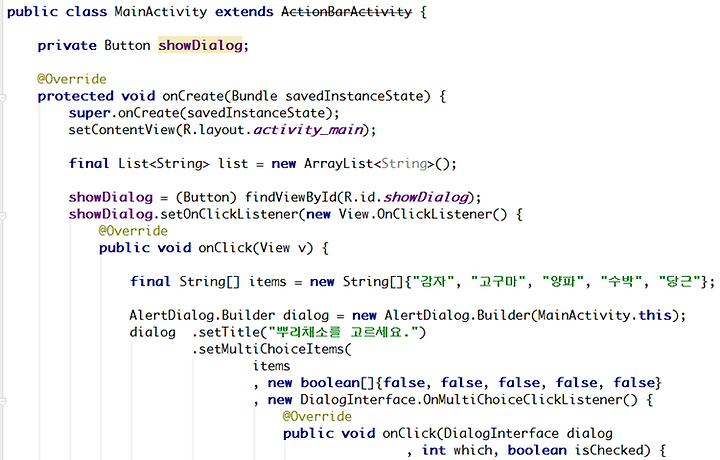Click the "고구마" string literal
Screen dimensions: 720x460
coord(499,281)
